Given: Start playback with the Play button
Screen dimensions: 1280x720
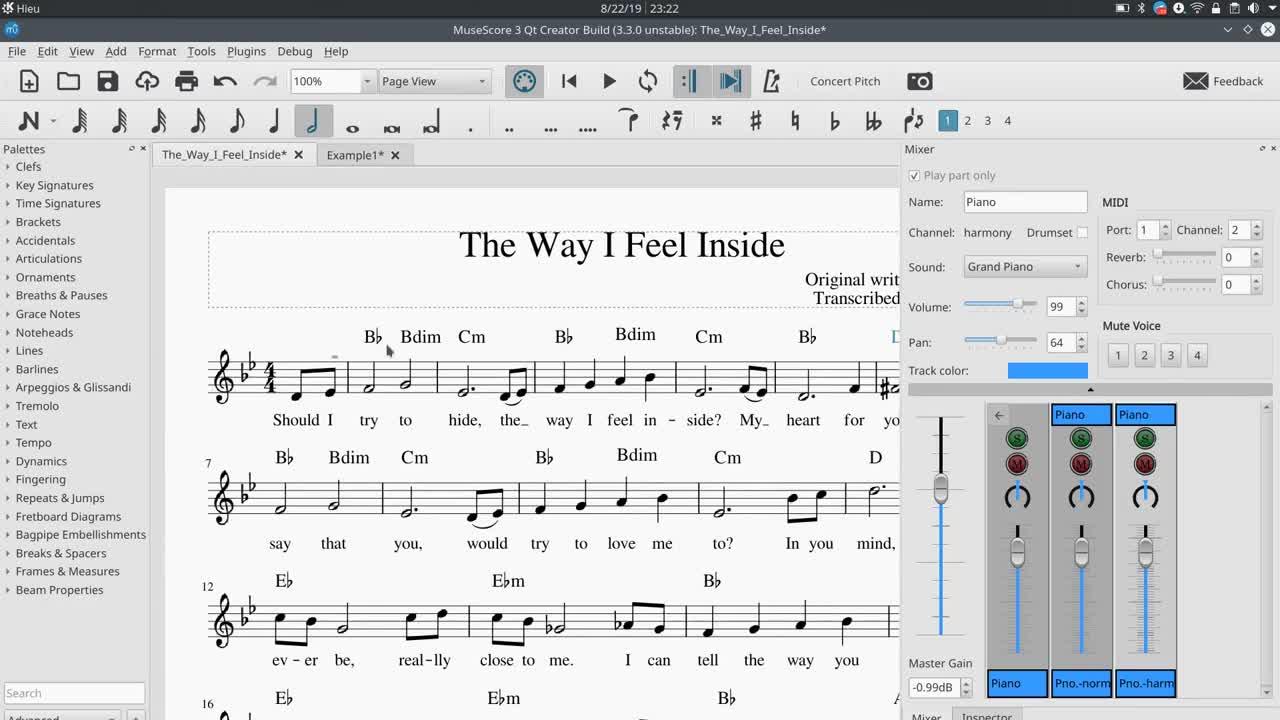Looking at the screenshot, I should (609, 81).
